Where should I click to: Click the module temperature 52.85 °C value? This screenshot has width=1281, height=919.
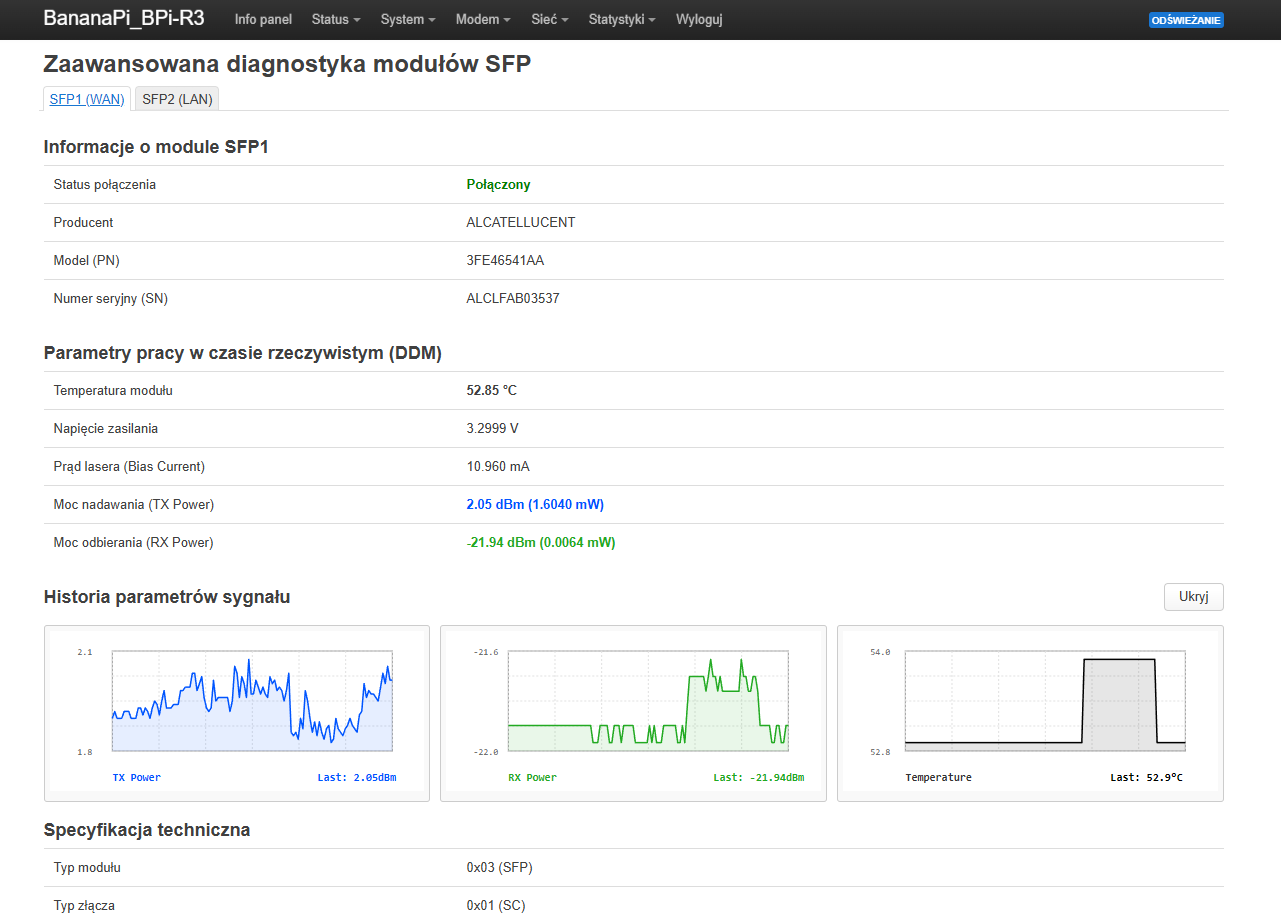pyautogui.click(x=492, y=391)
